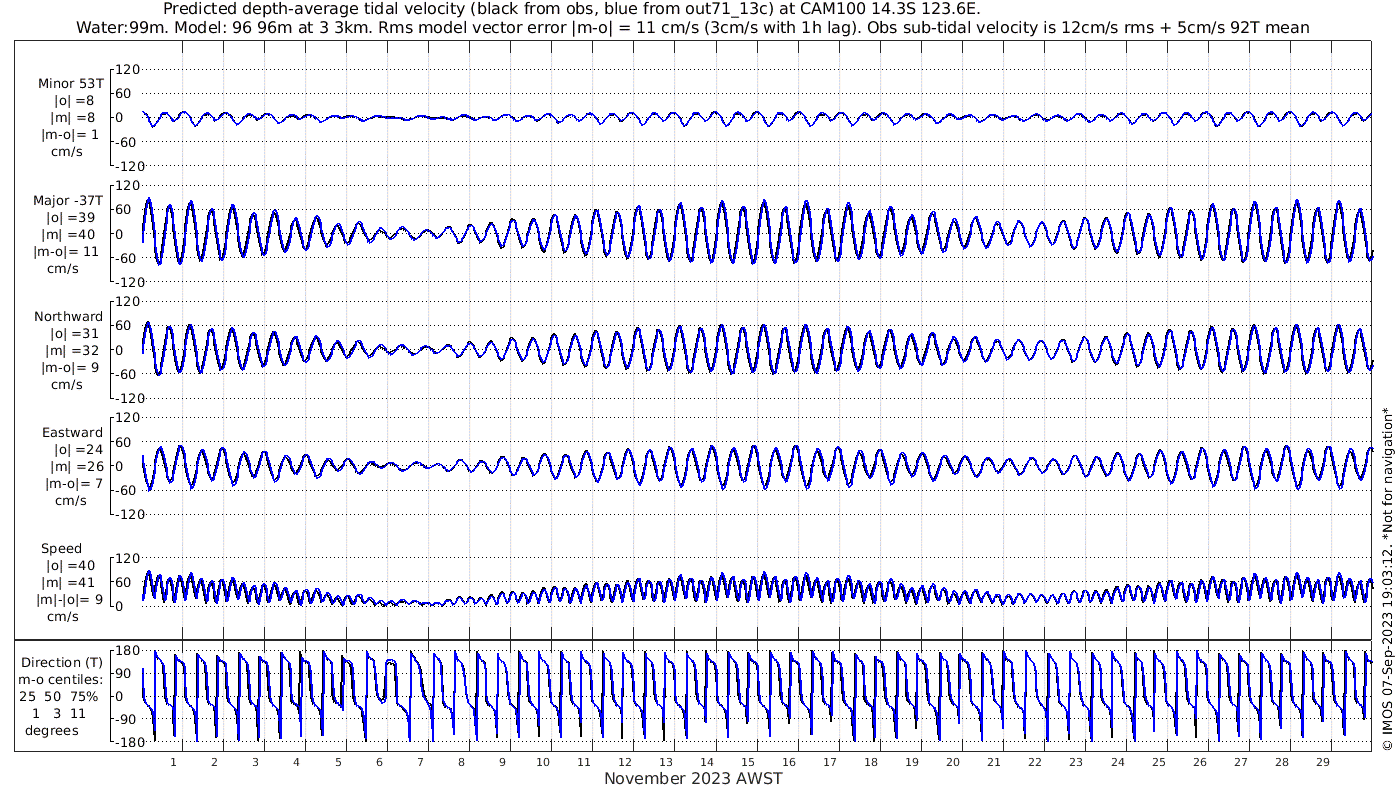Select the "Speed" panel label
Screen dimensions: 1400x800
coord(61,549)
